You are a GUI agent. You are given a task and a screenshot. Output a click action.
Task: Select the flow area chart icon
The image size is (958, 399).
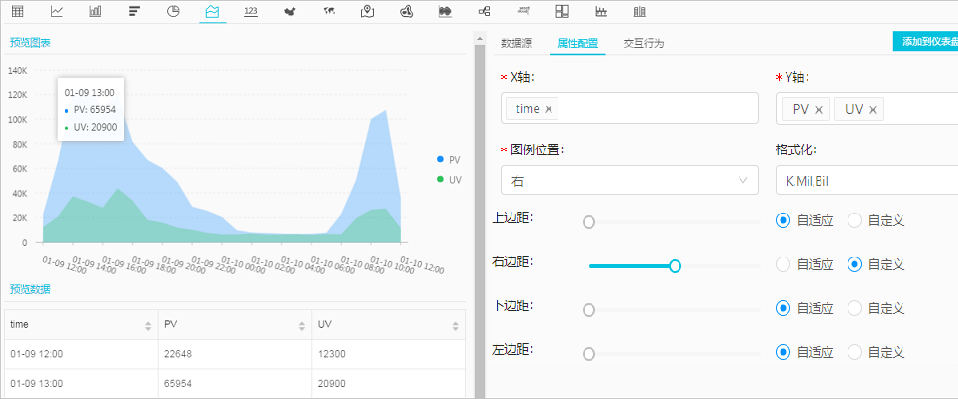click(x=445, y=11)
